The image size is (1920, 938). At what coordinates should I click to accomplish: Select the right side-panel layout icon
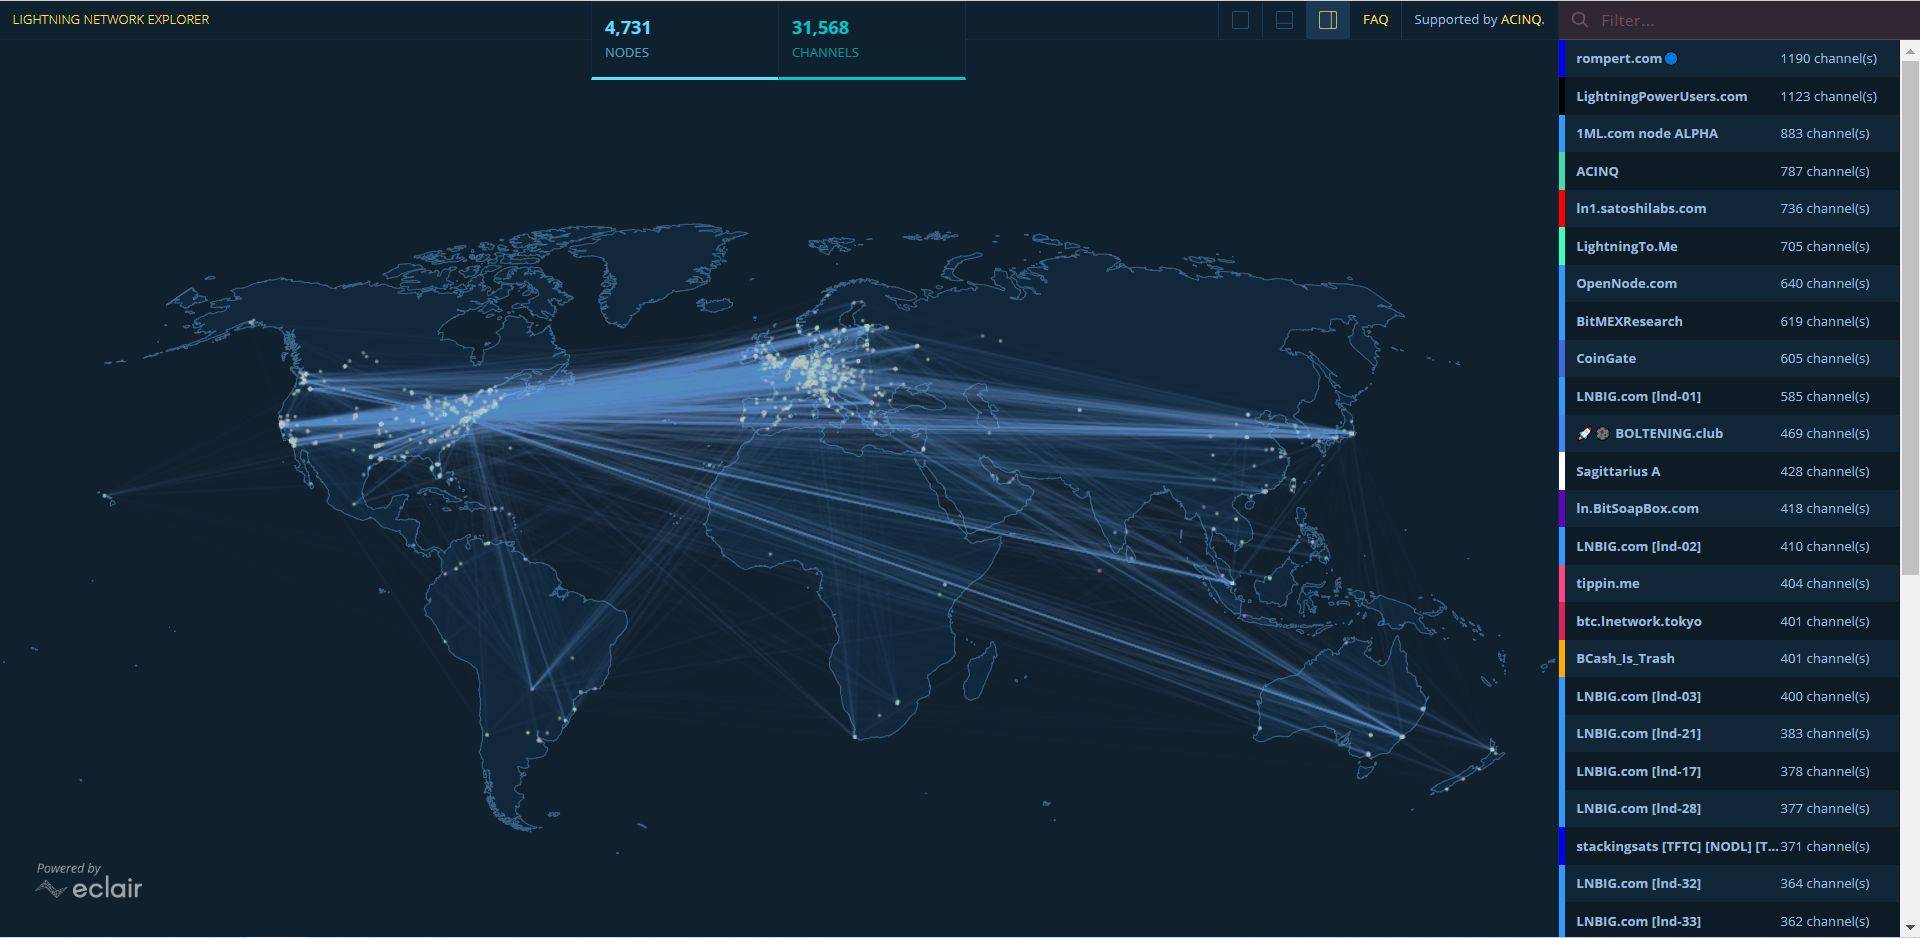(x=1328, y=20)
